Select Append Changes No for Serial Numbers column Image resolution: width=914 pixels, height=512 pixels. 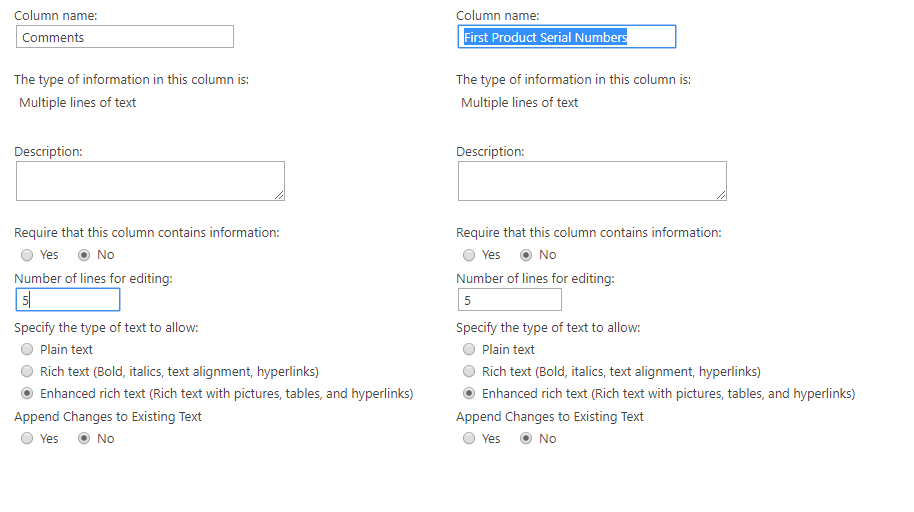526,439
